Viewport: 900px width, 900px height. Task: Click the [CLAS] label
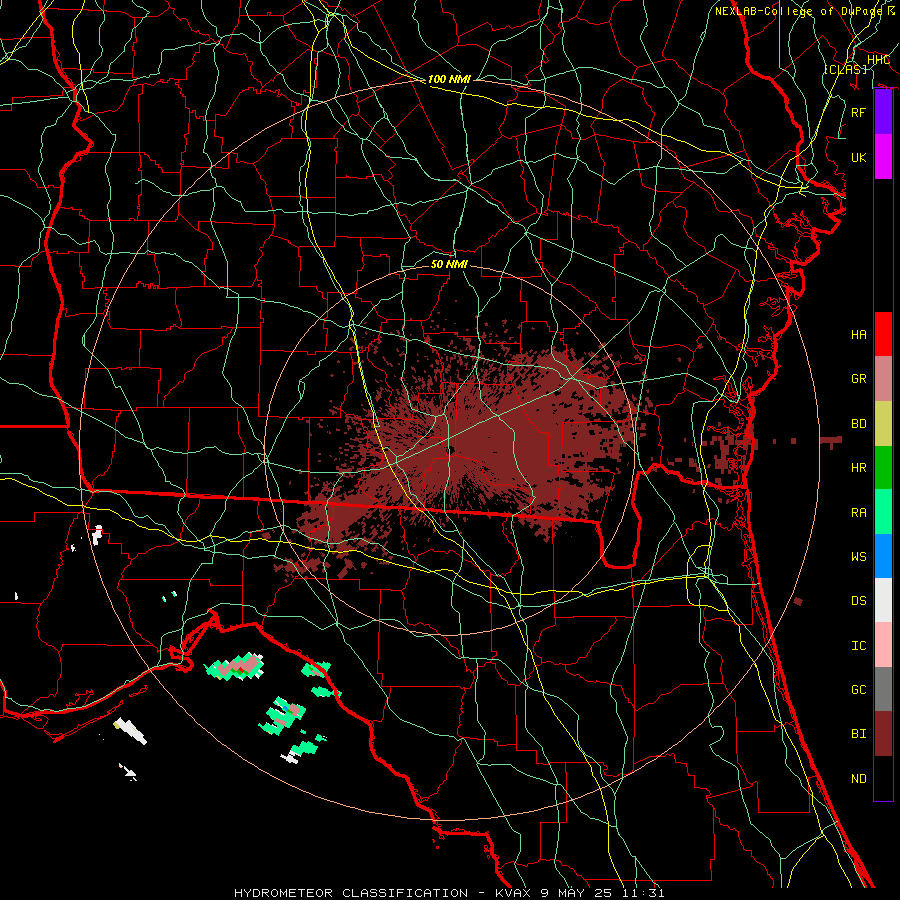845,69
